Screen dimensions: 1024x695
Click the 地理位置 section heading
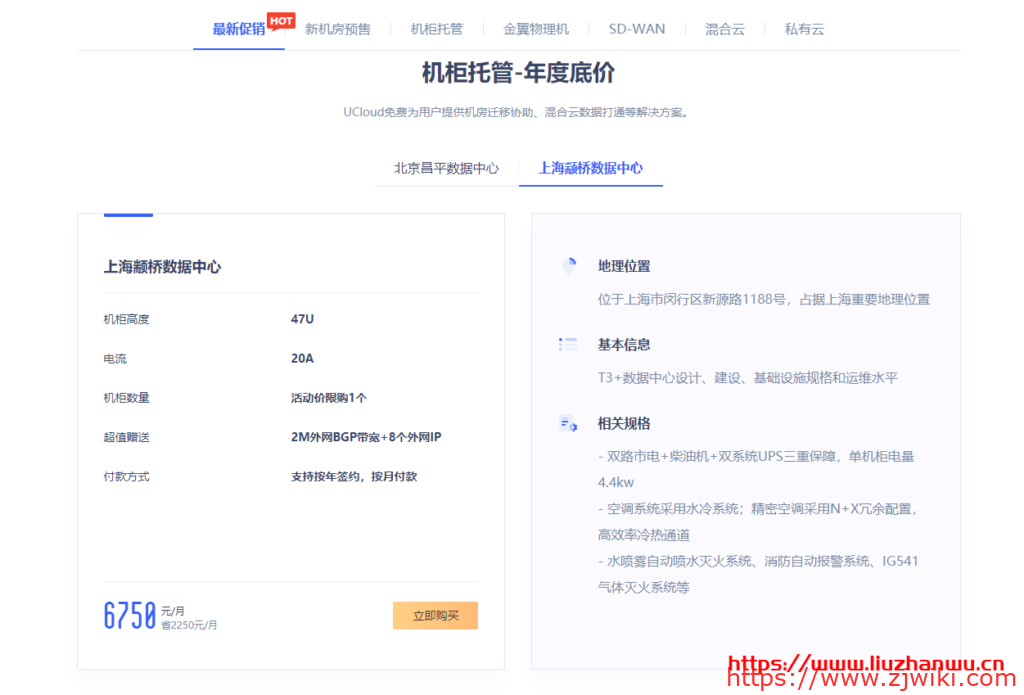point(624,266)
